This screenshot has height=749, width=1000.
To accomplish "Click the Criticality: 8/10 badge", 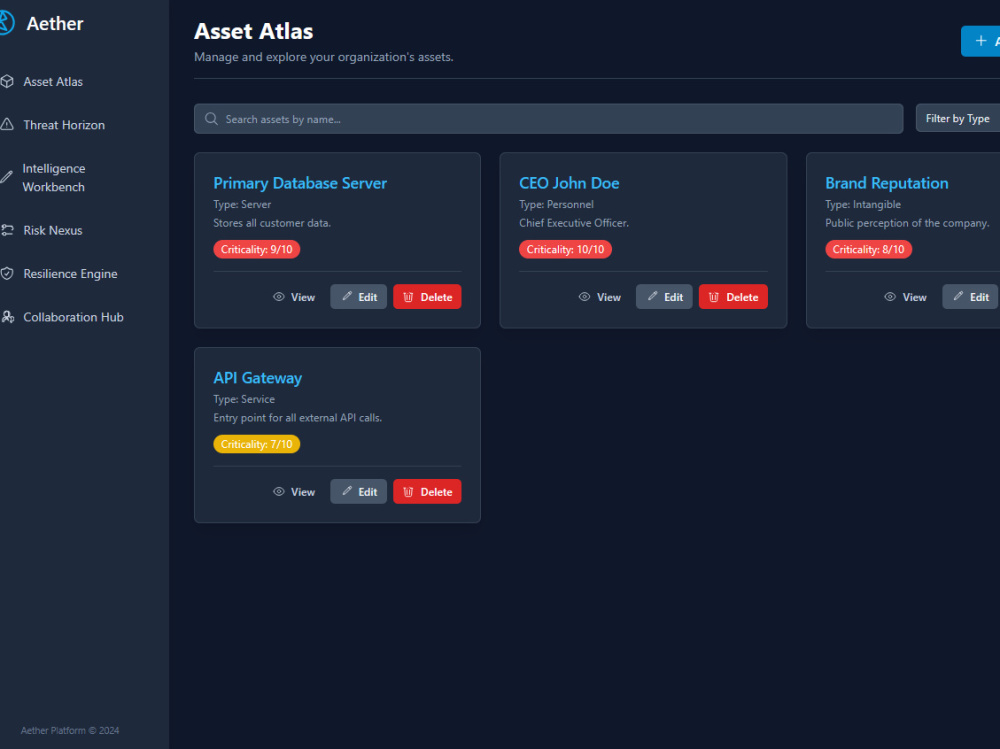I will coord(868,249).
